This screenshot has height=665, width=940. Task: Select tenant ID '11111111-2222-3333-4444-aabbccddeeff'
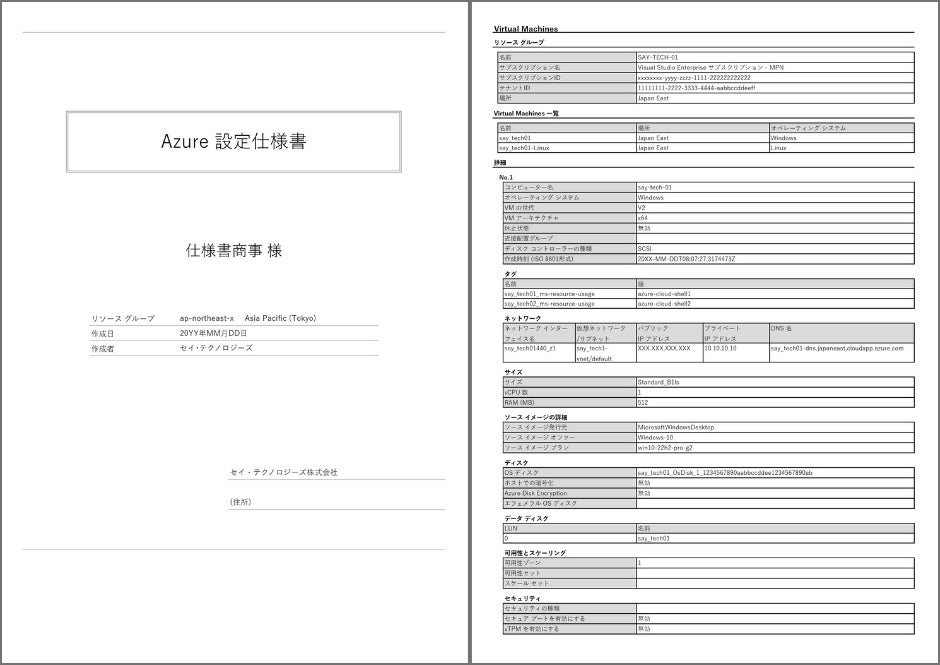pos(697,88)
